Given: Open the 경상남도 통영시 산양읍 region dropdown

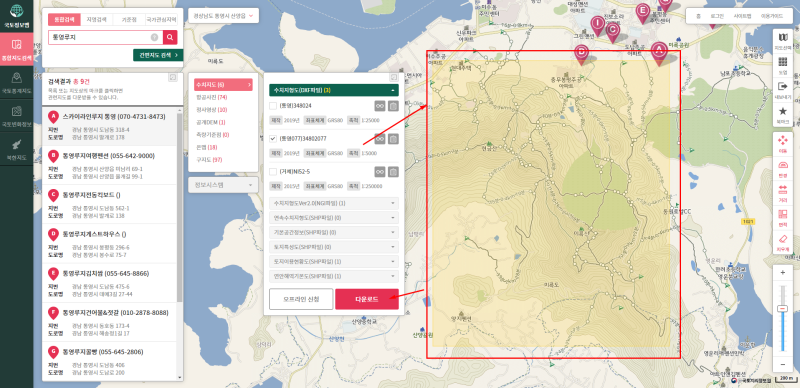Looking at the screenshot, I should tap(223, 16).
